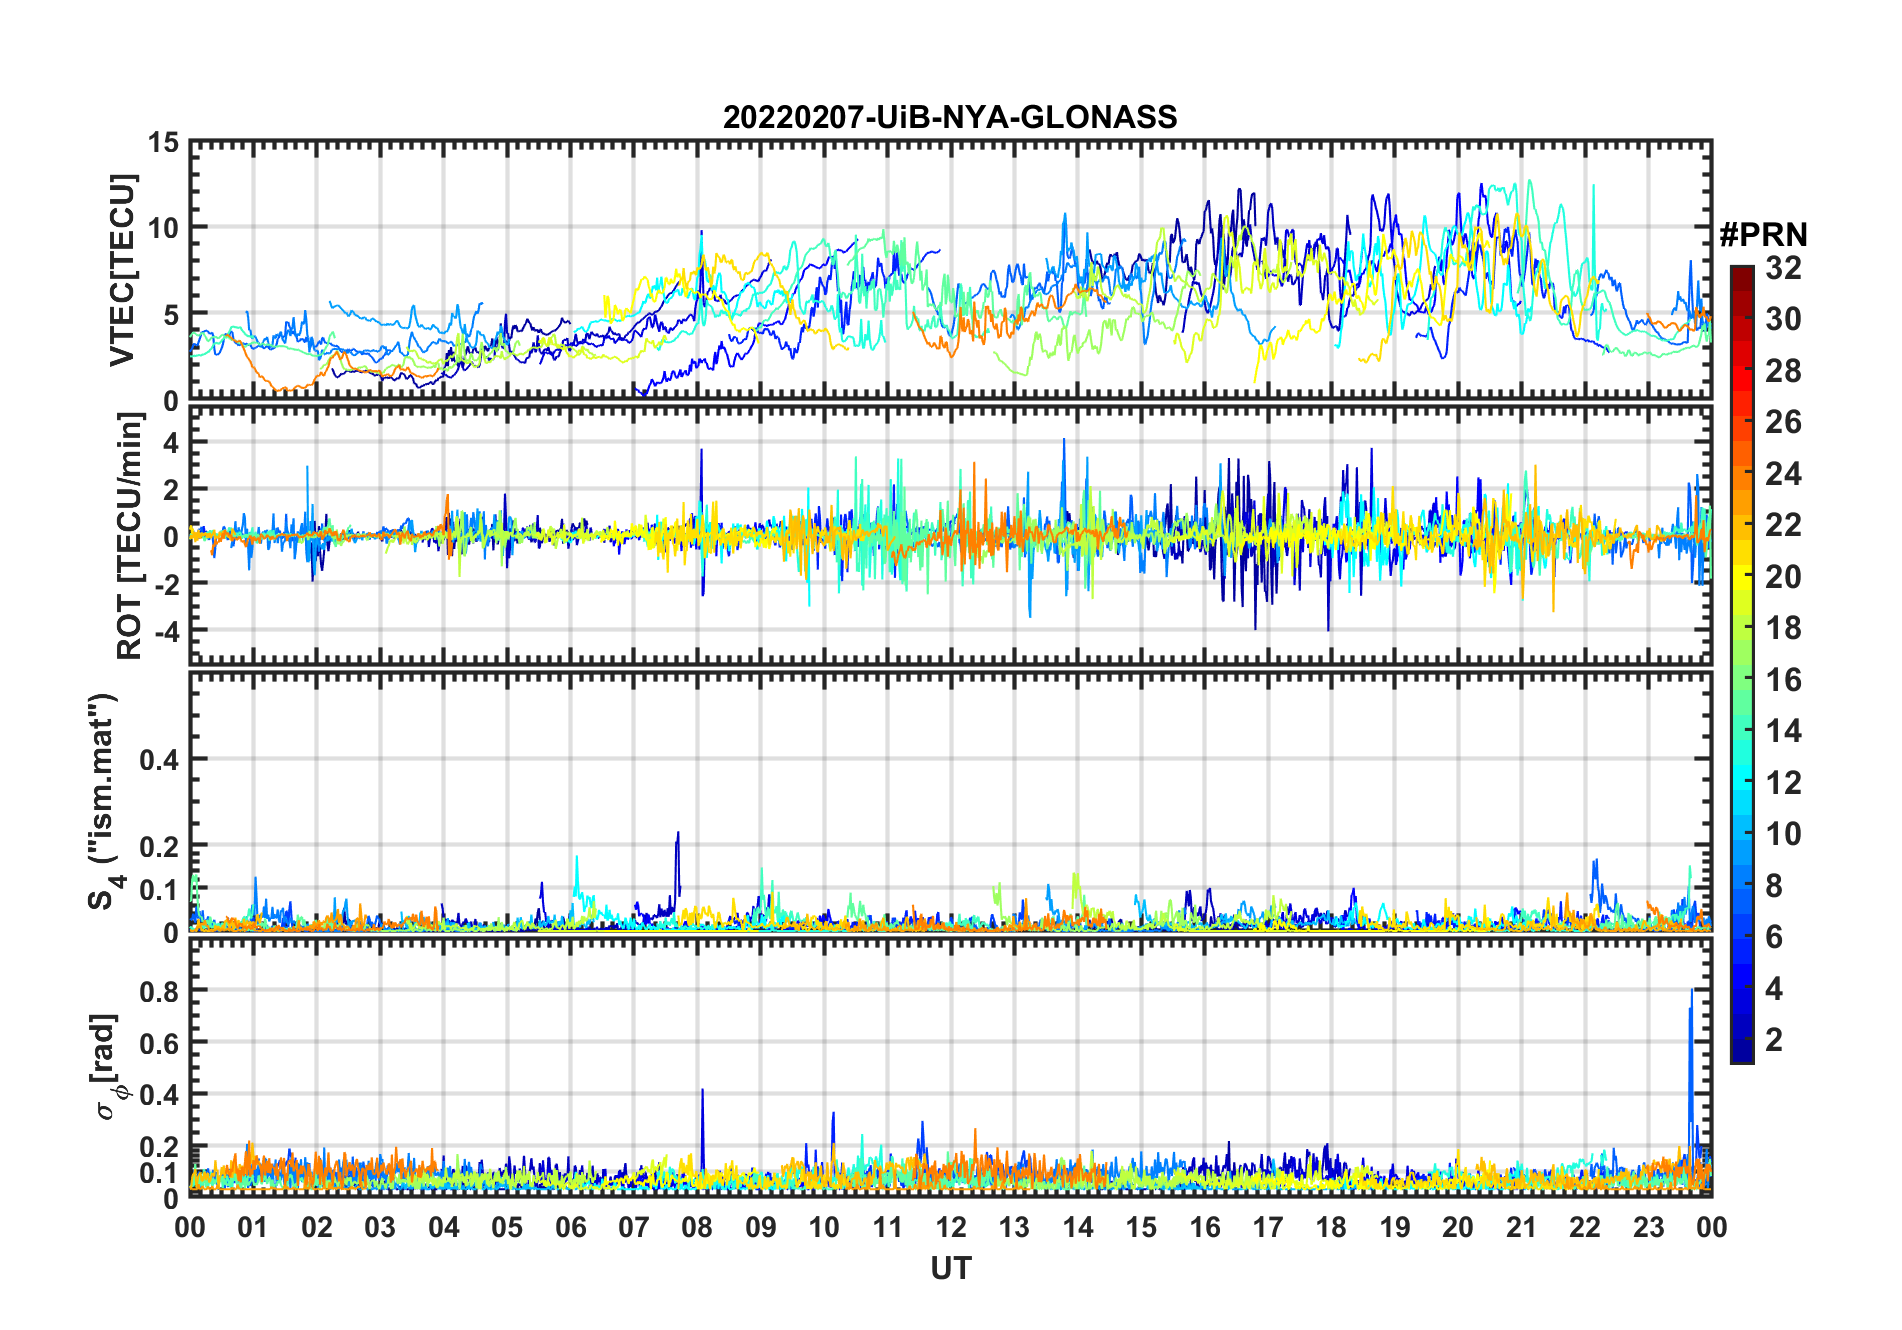This screenshot has height=1330, width=1902.
Task: Select UT axis tick label "06"
Action: [571, 1227]
